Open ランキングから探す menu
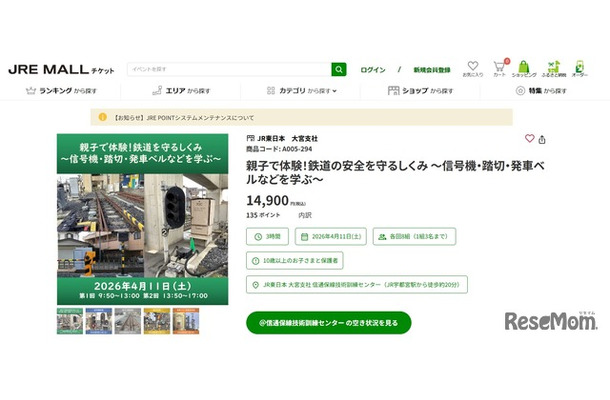 [61, 91]
